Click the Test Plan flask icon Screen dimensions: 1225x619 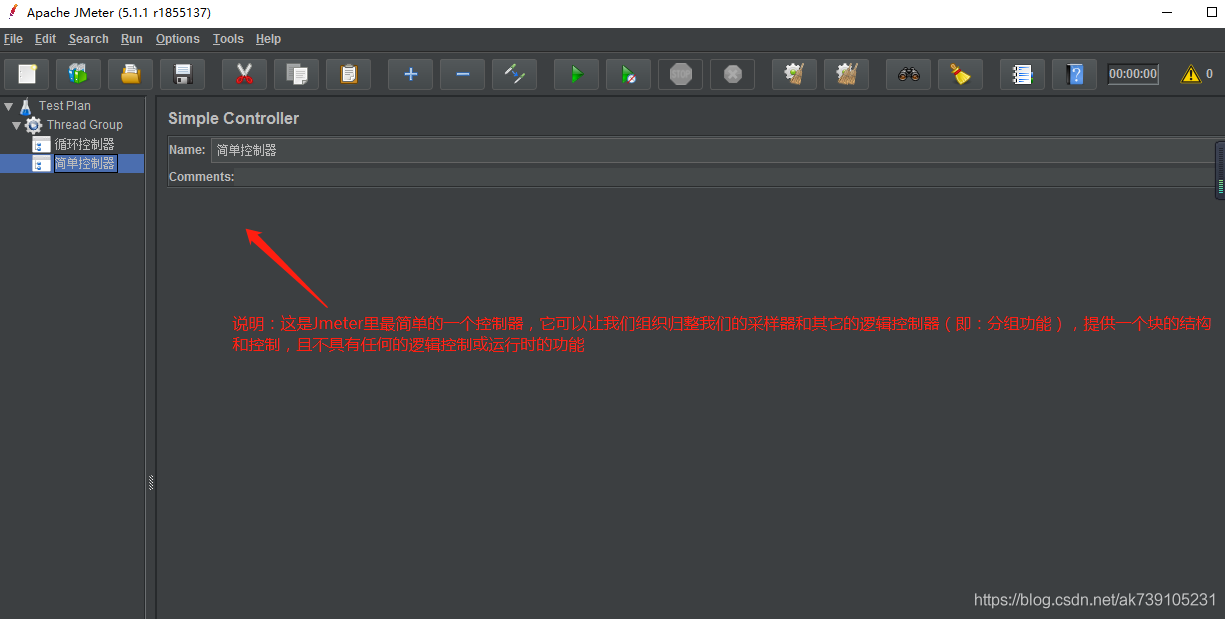click(x=26, y=106)
